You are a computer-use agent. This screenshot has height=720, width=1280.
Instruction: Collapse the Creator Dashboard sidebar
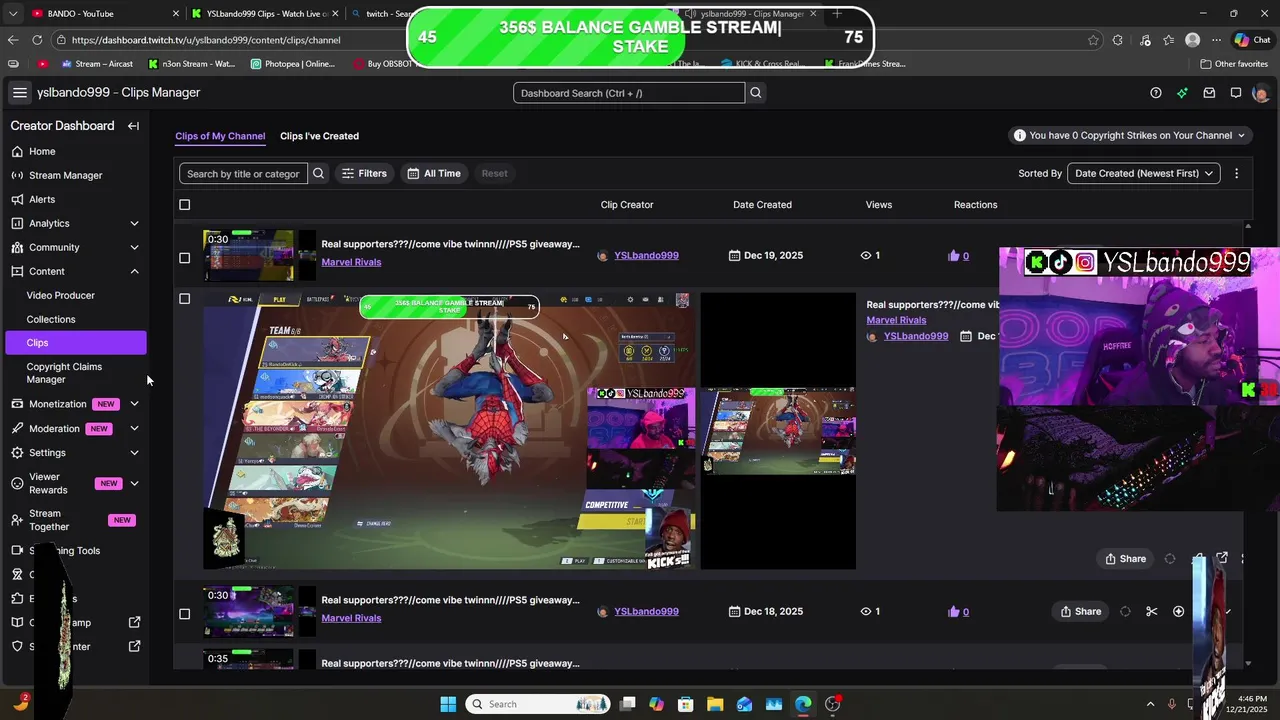[x=133, y=126]
